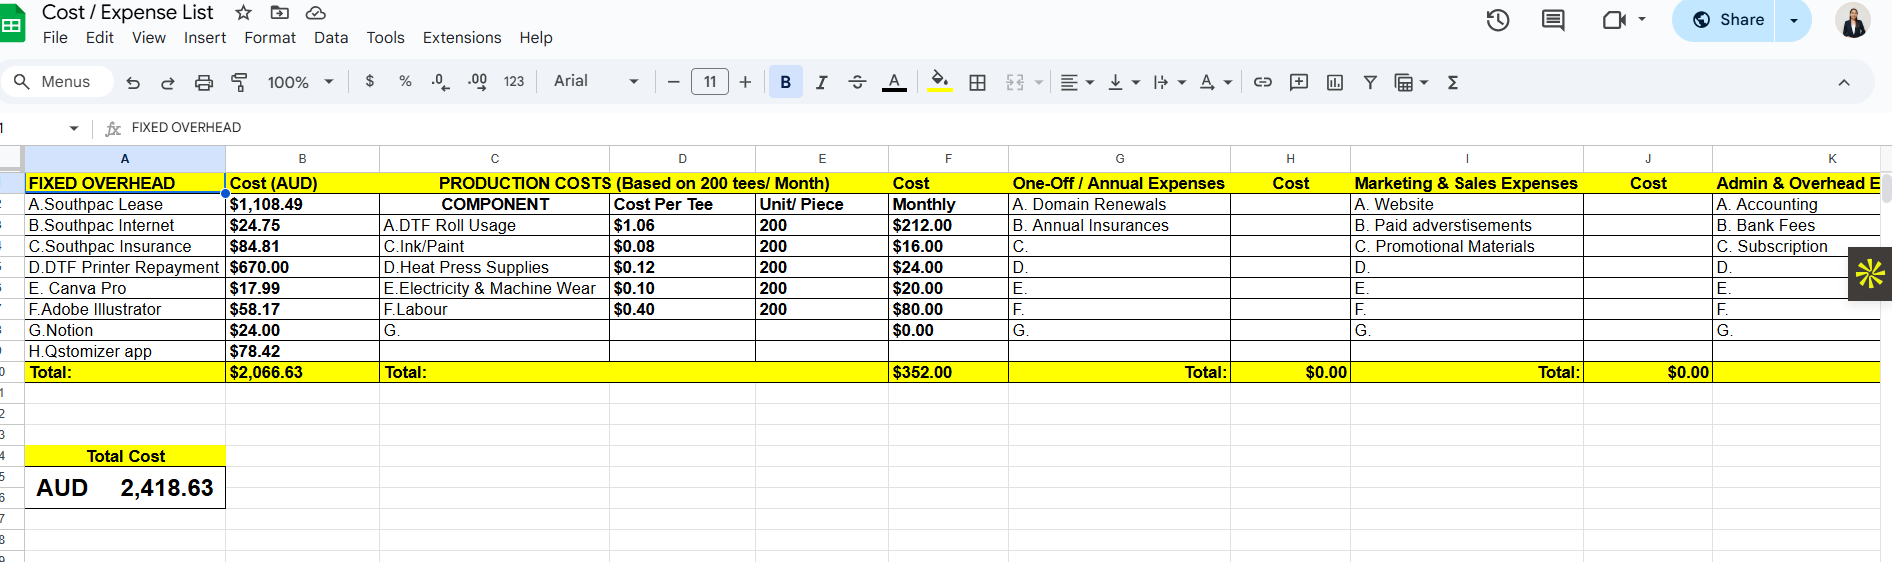Image resolution: width=1892 pixels, height=562 pixels.
Task: Open the name box dropdown arrow
Action: click(74, 128)
